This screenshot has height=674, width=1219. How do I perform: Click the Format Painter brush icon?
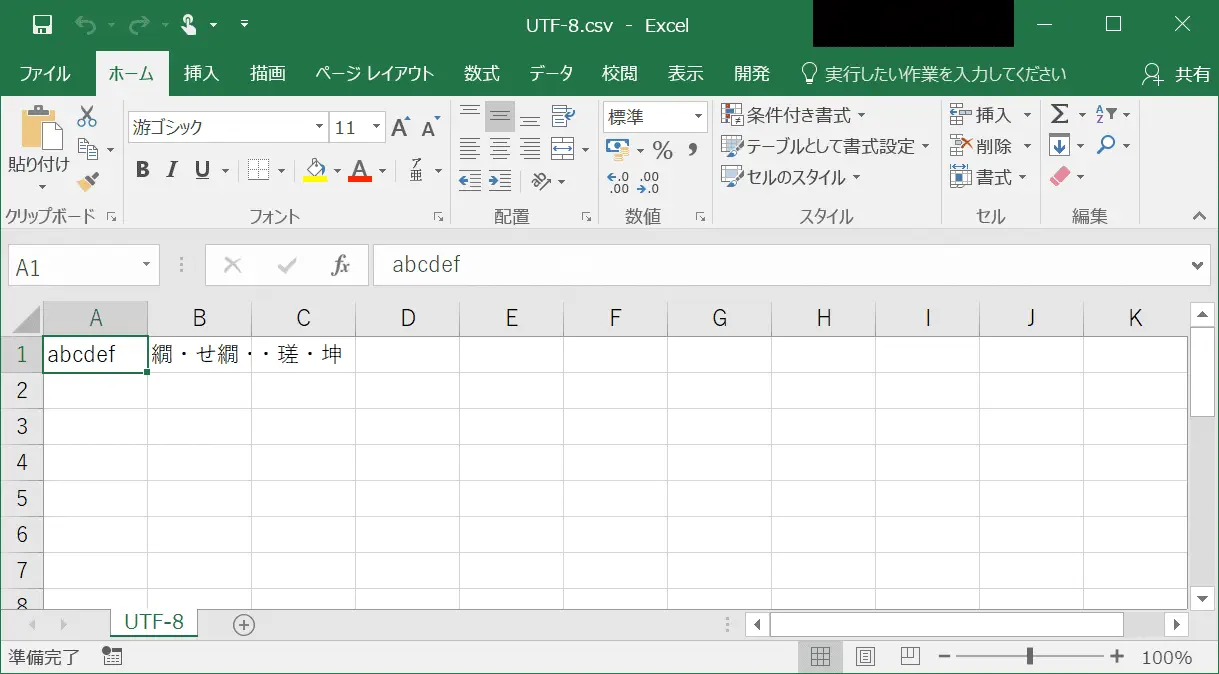tap(88, 180)
